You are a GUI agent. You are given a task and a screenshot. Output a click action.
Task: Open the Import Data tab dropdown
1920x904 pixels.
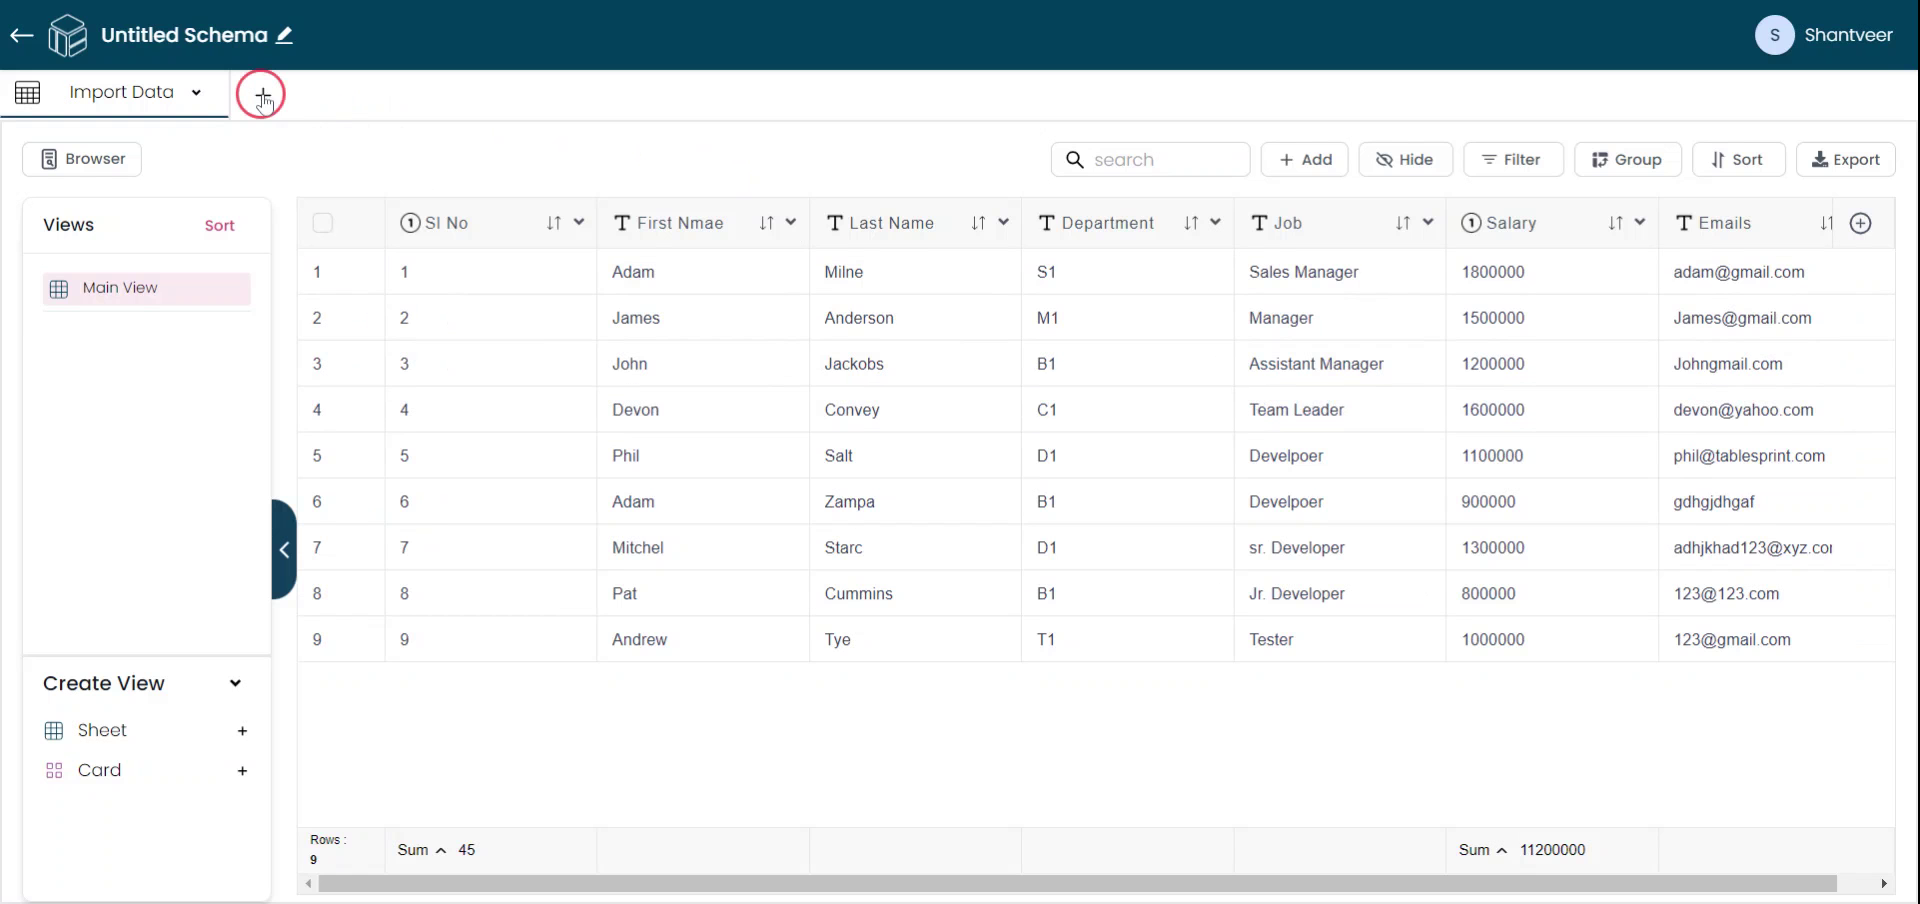[197, 93]
